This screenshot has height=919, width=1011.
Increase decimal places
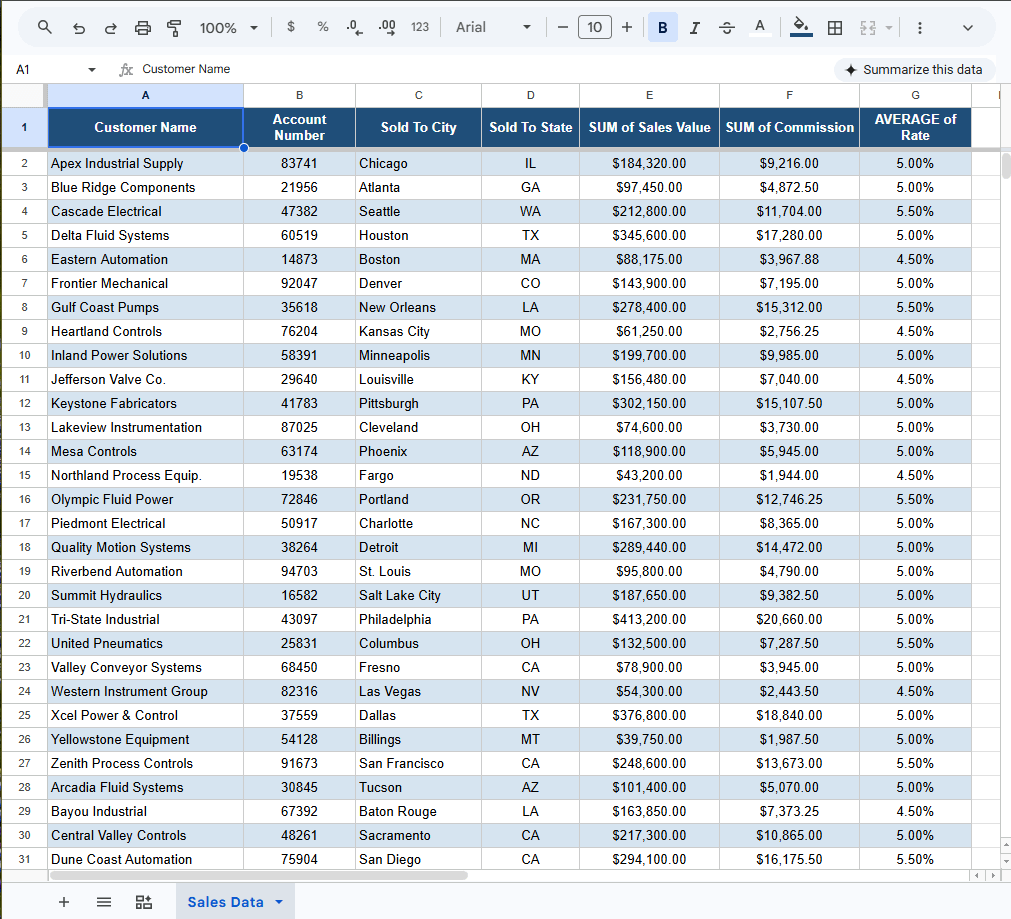(x=387, y=27)
